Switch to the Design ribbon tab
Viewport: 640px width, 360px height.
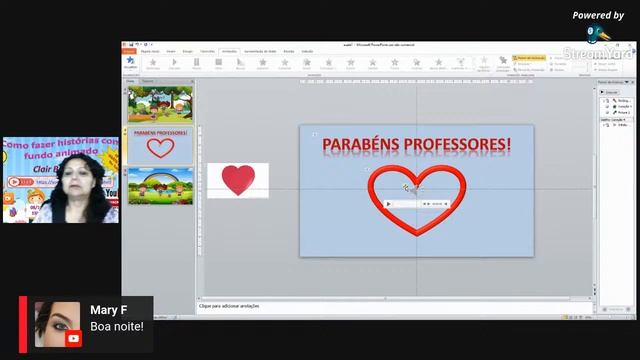point(187,51)
